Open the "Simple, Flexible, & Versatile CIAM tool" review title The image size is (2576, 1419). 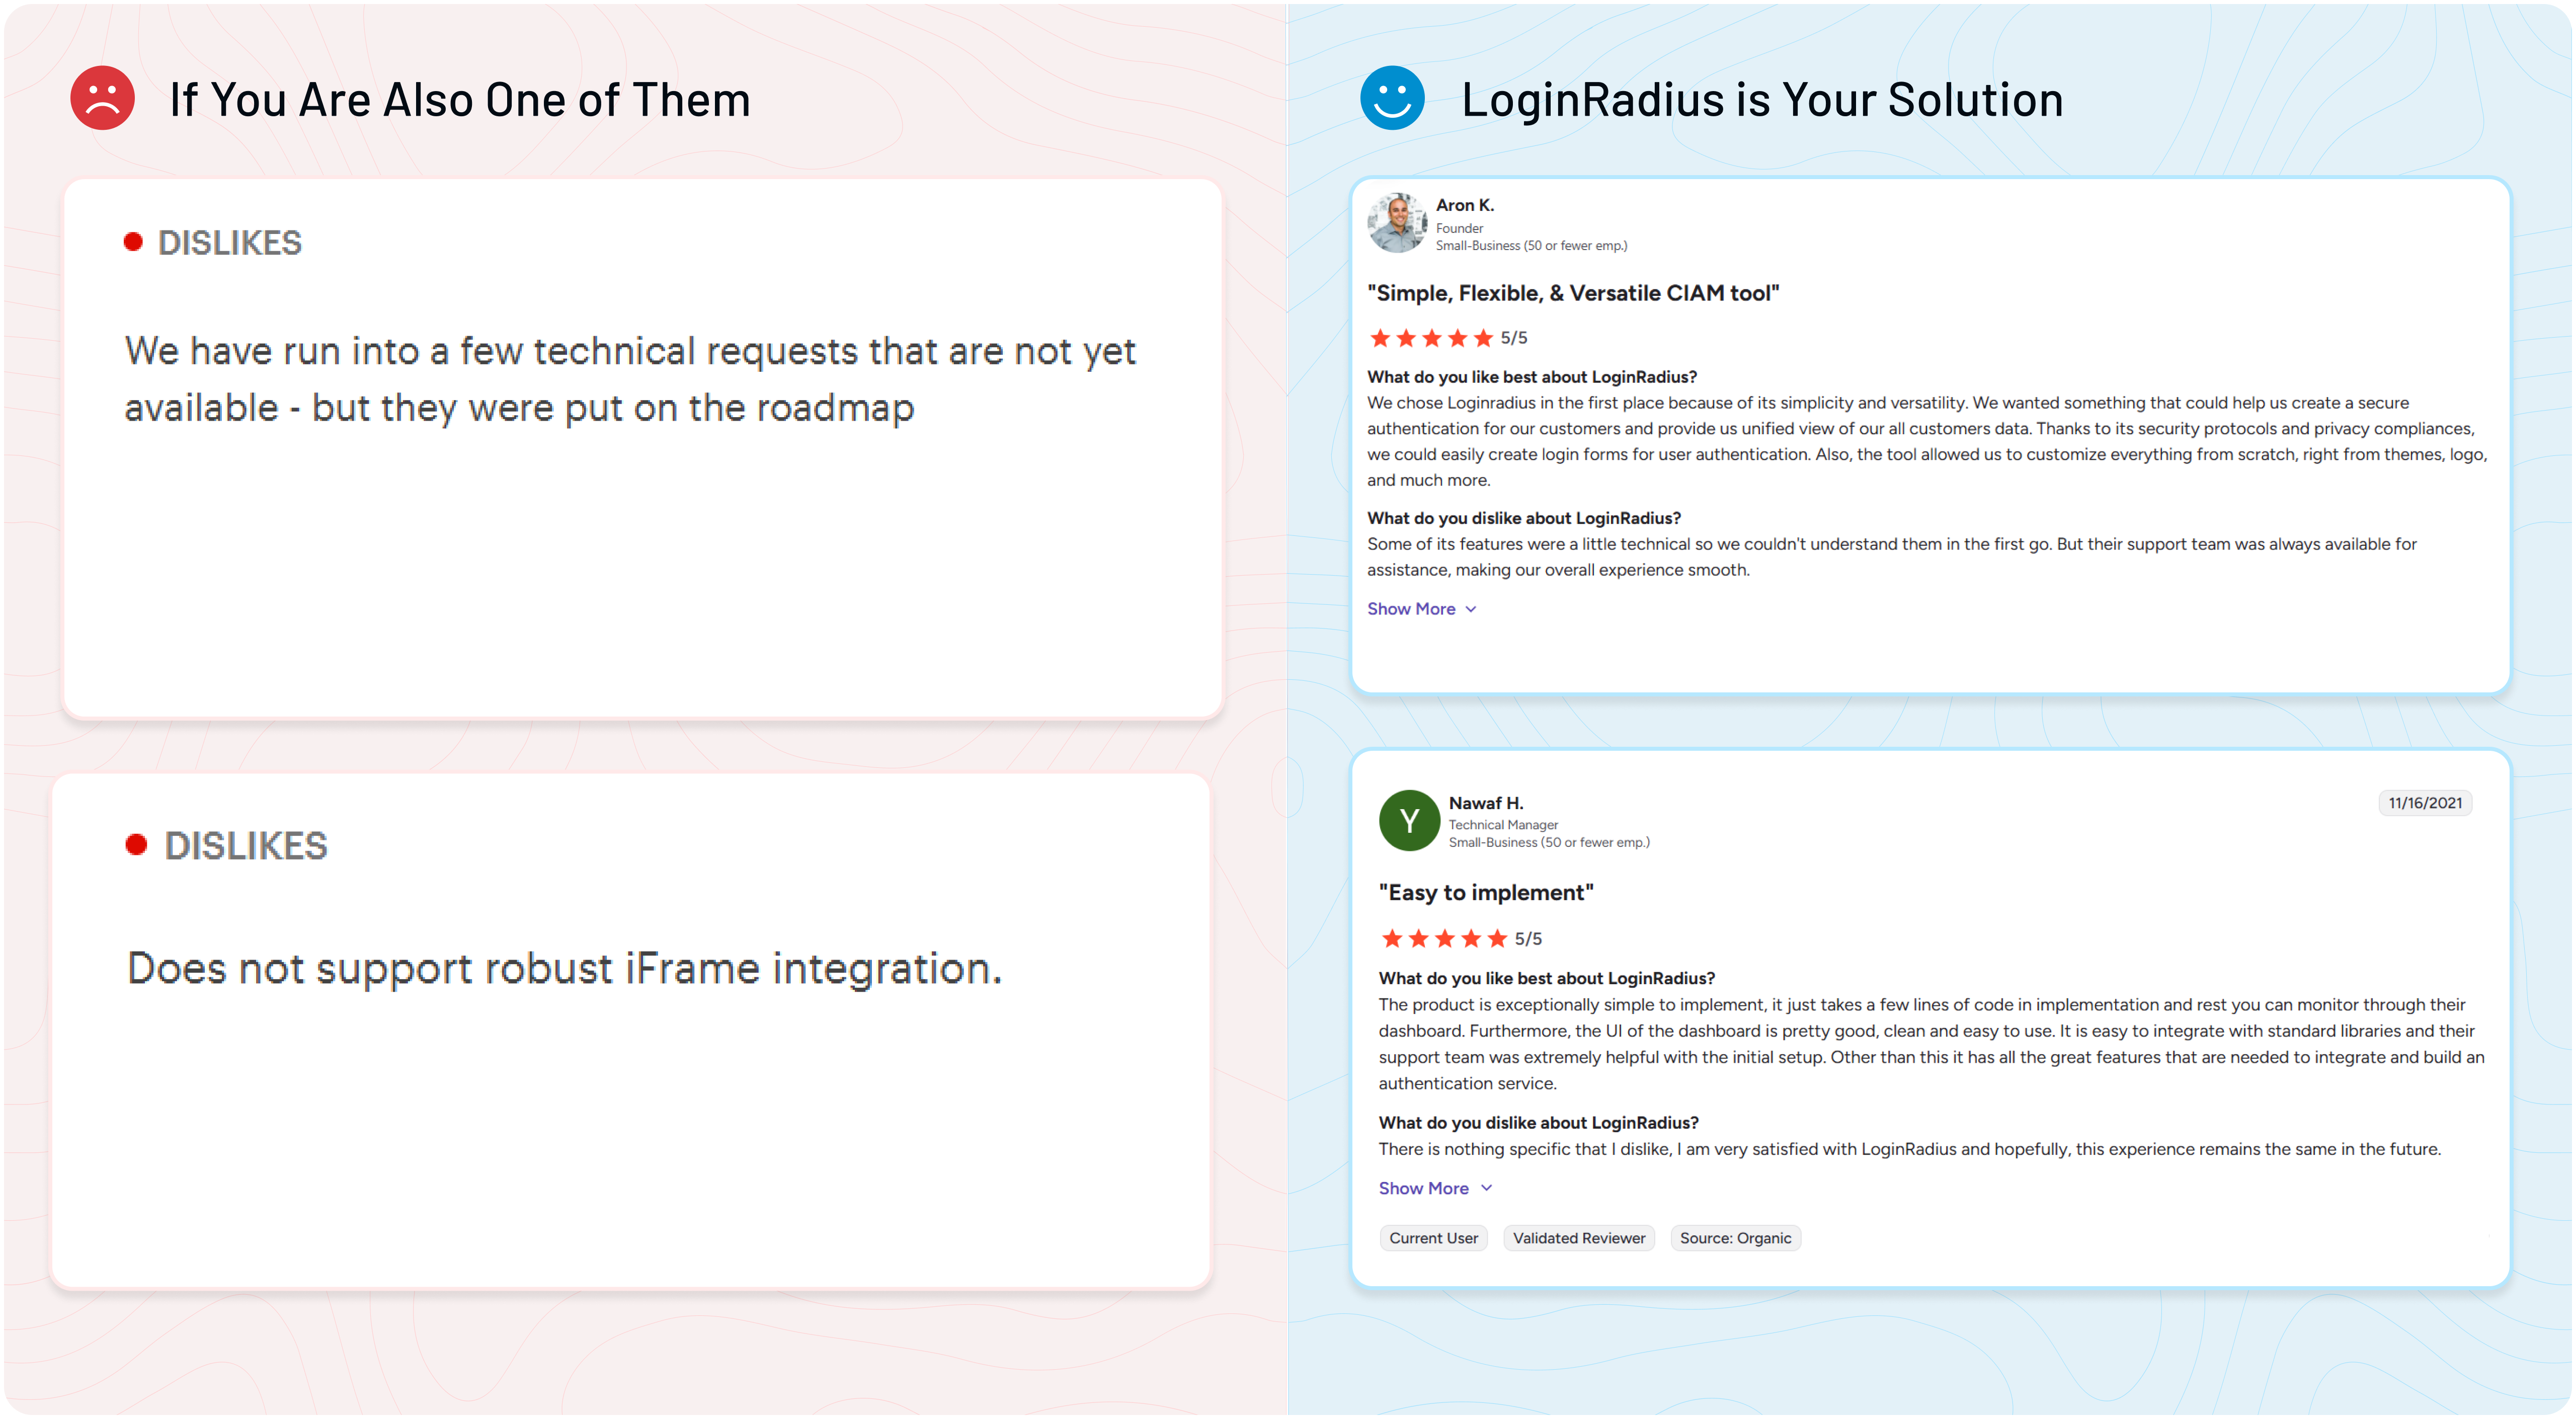[x=1573, y=293]
